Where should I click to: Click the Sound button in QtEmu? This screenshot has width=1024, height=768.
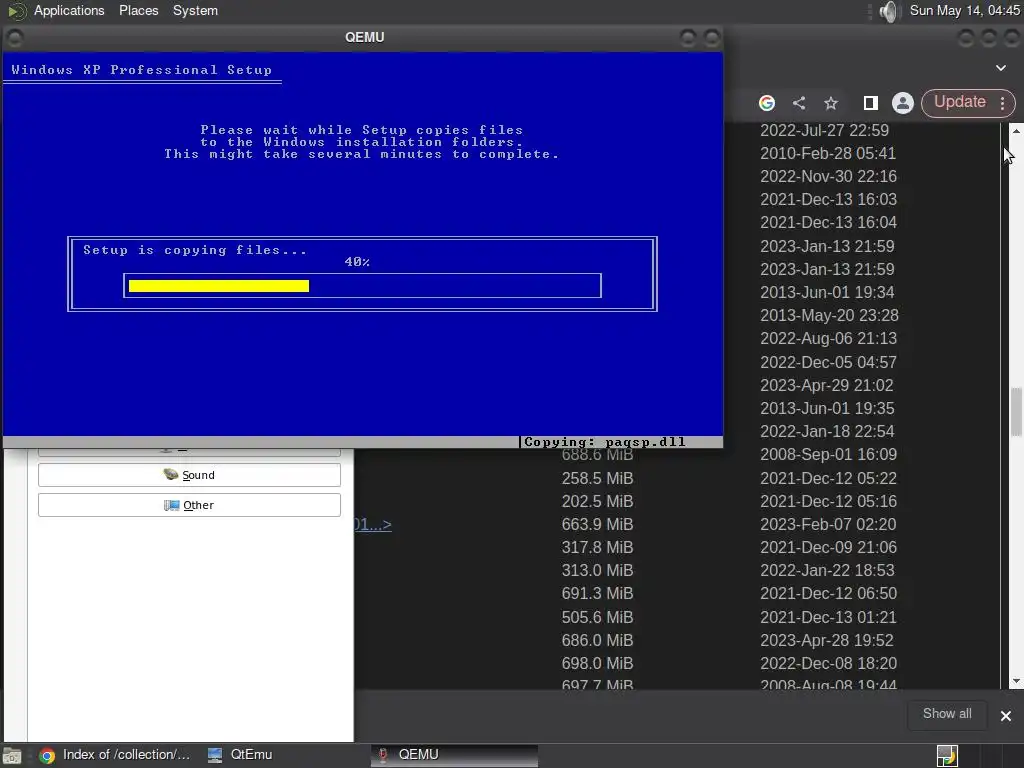click(189, 475)
